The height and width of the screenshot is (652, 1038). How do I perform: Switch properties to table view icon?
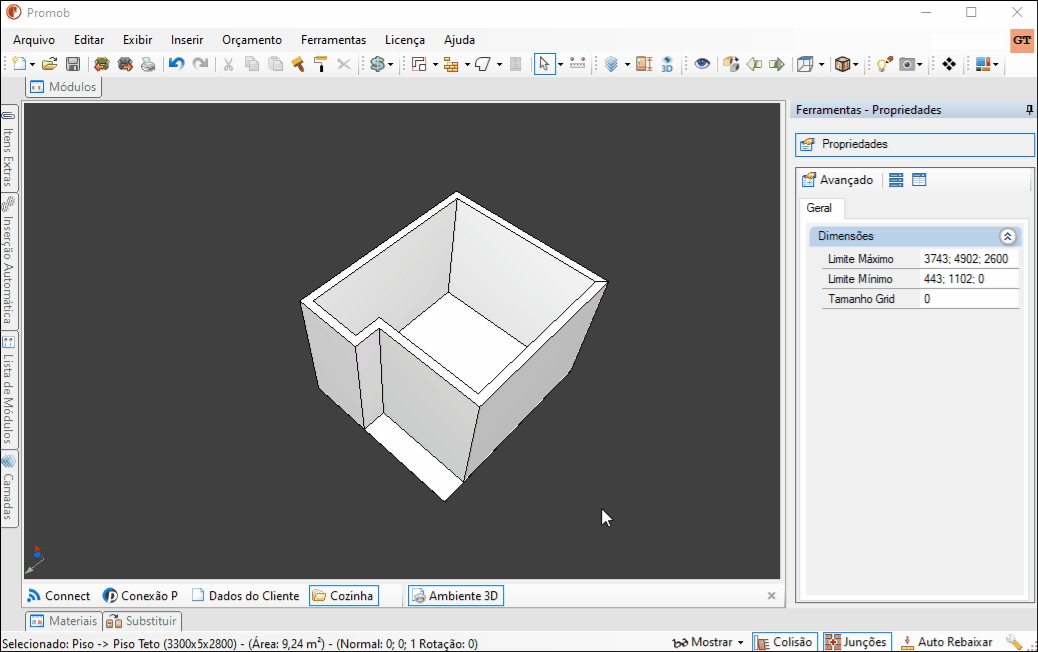point(919,180)
